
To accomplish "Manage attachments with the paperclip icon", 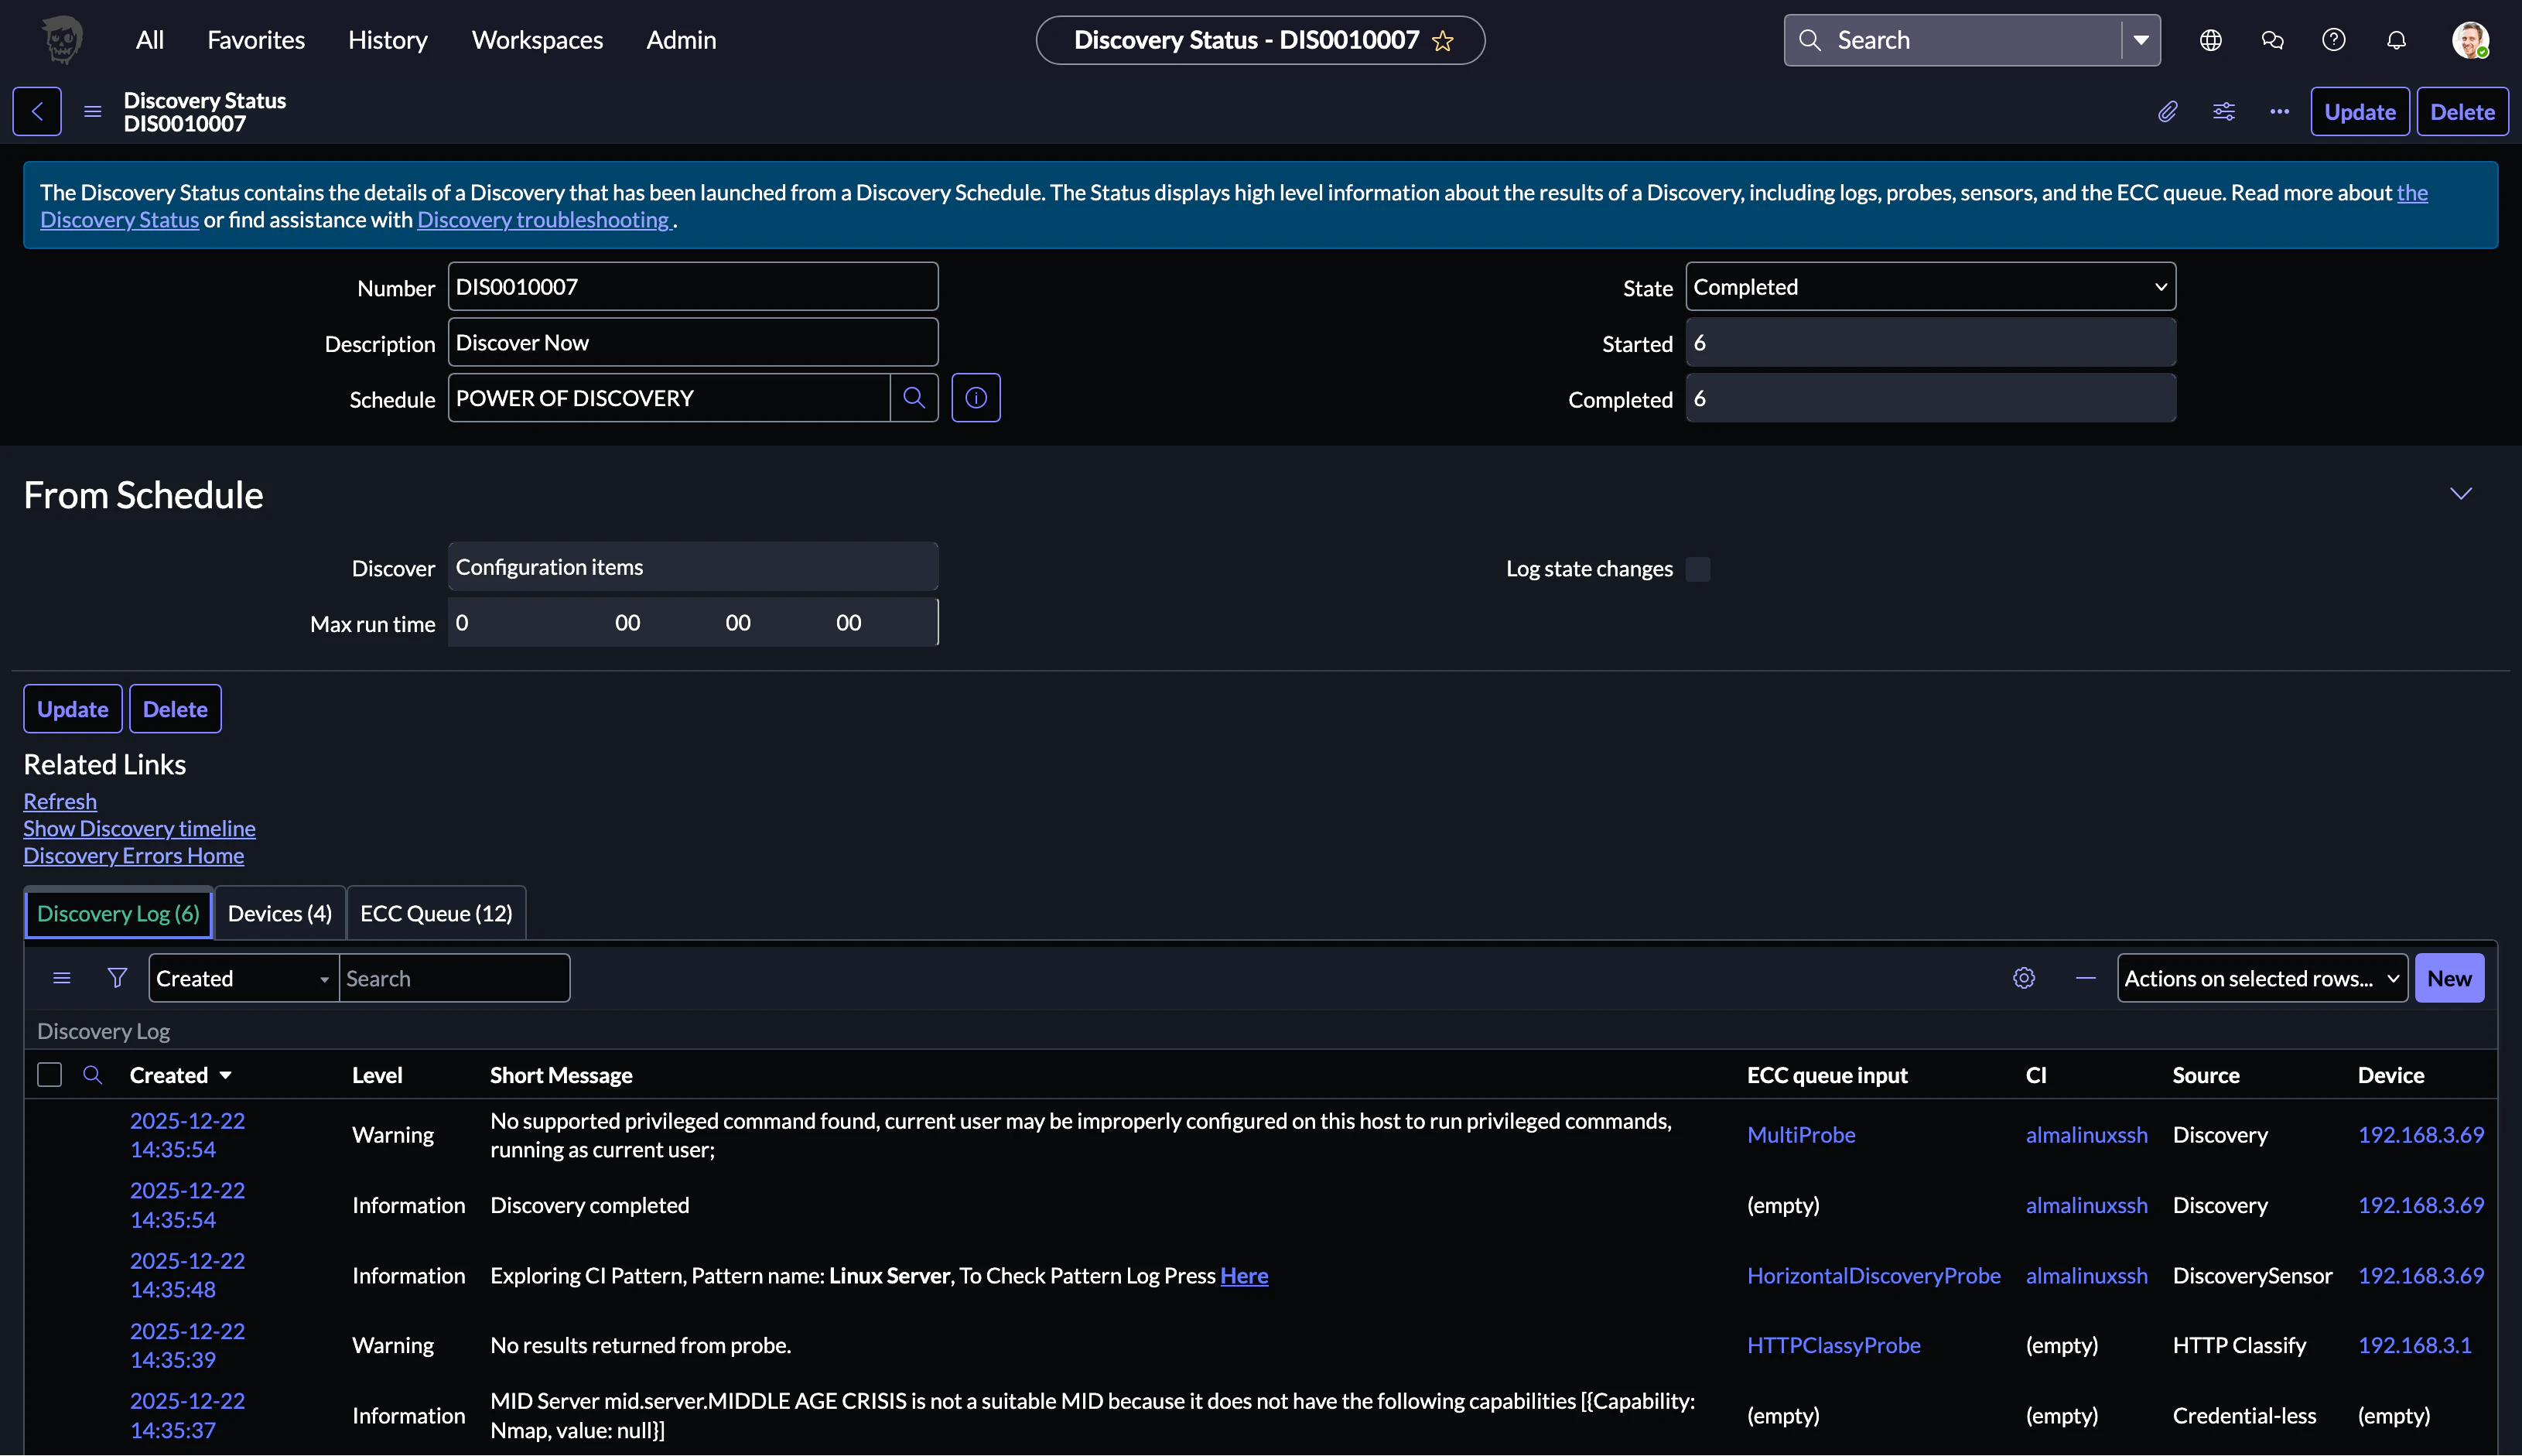I will tap(2167, 111).
